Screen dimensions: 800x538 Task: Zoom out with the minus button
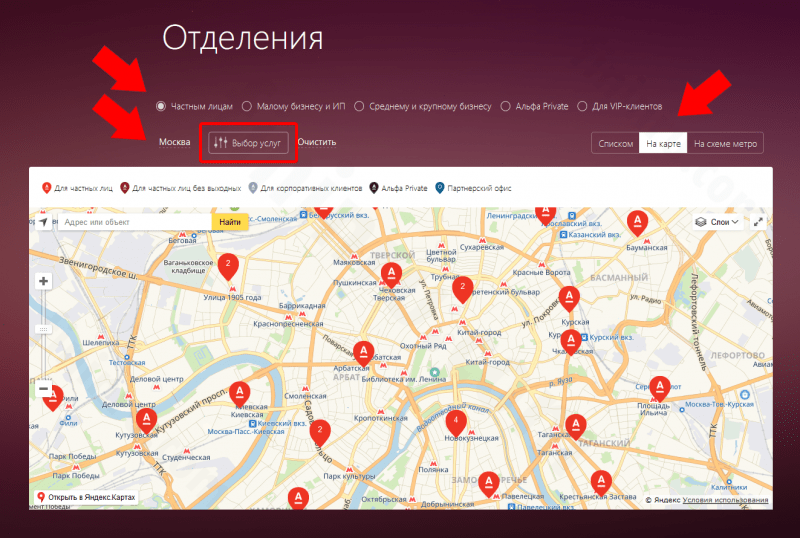(x=44, y=388)
